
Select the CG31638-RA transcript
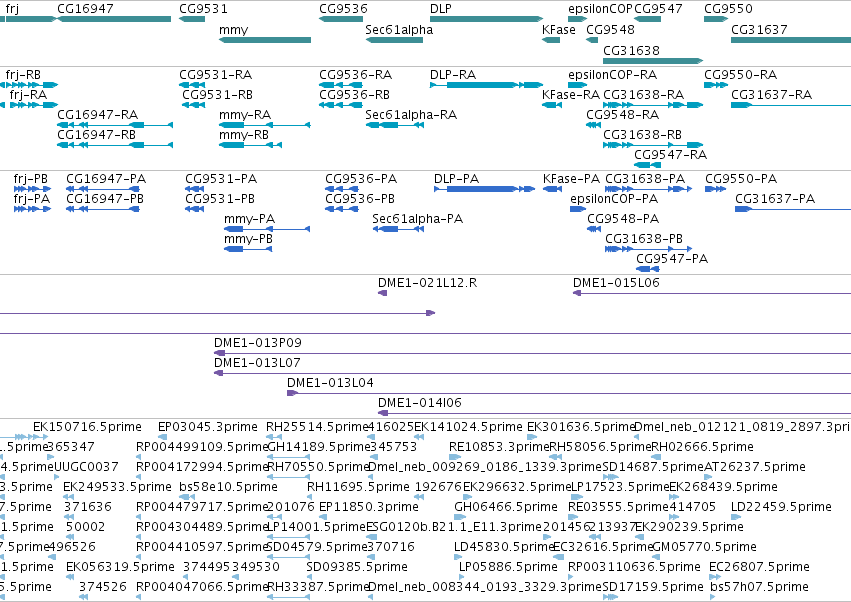(653, 105)
